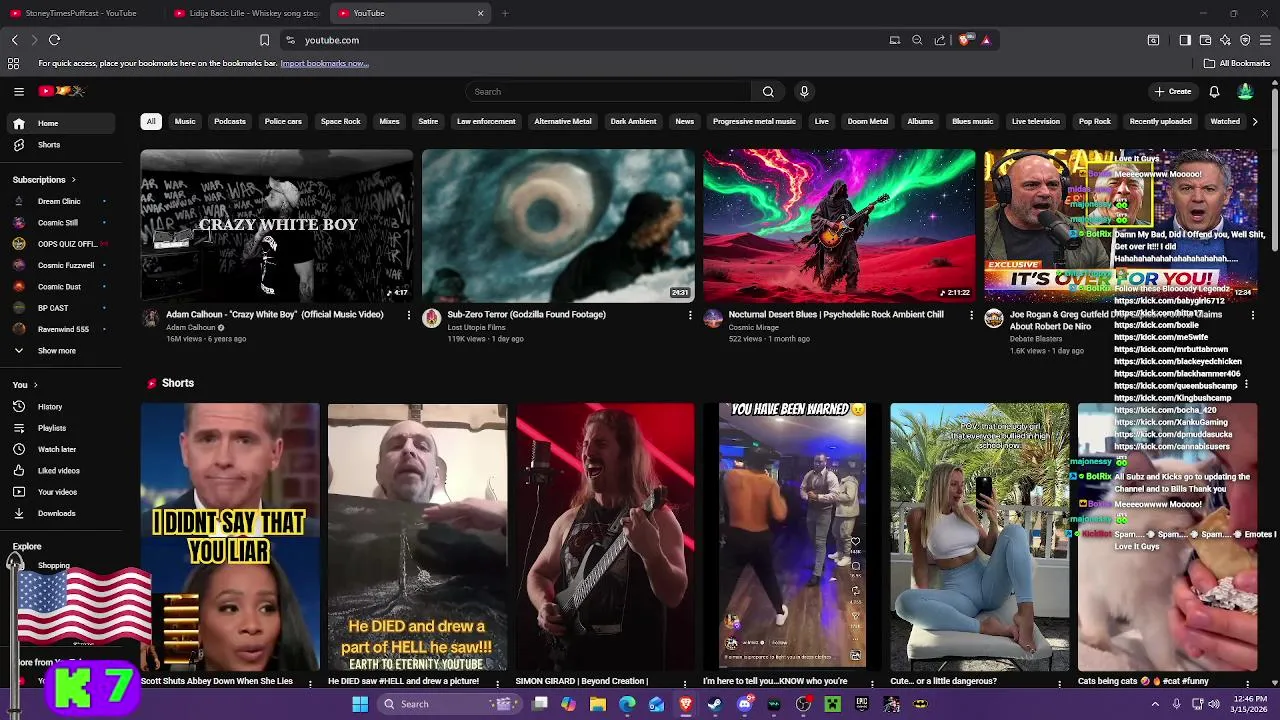This screenshot has width=1280, height=720.
Task: Open Watch later in the sidebar
Action: (x=62, y=449)
